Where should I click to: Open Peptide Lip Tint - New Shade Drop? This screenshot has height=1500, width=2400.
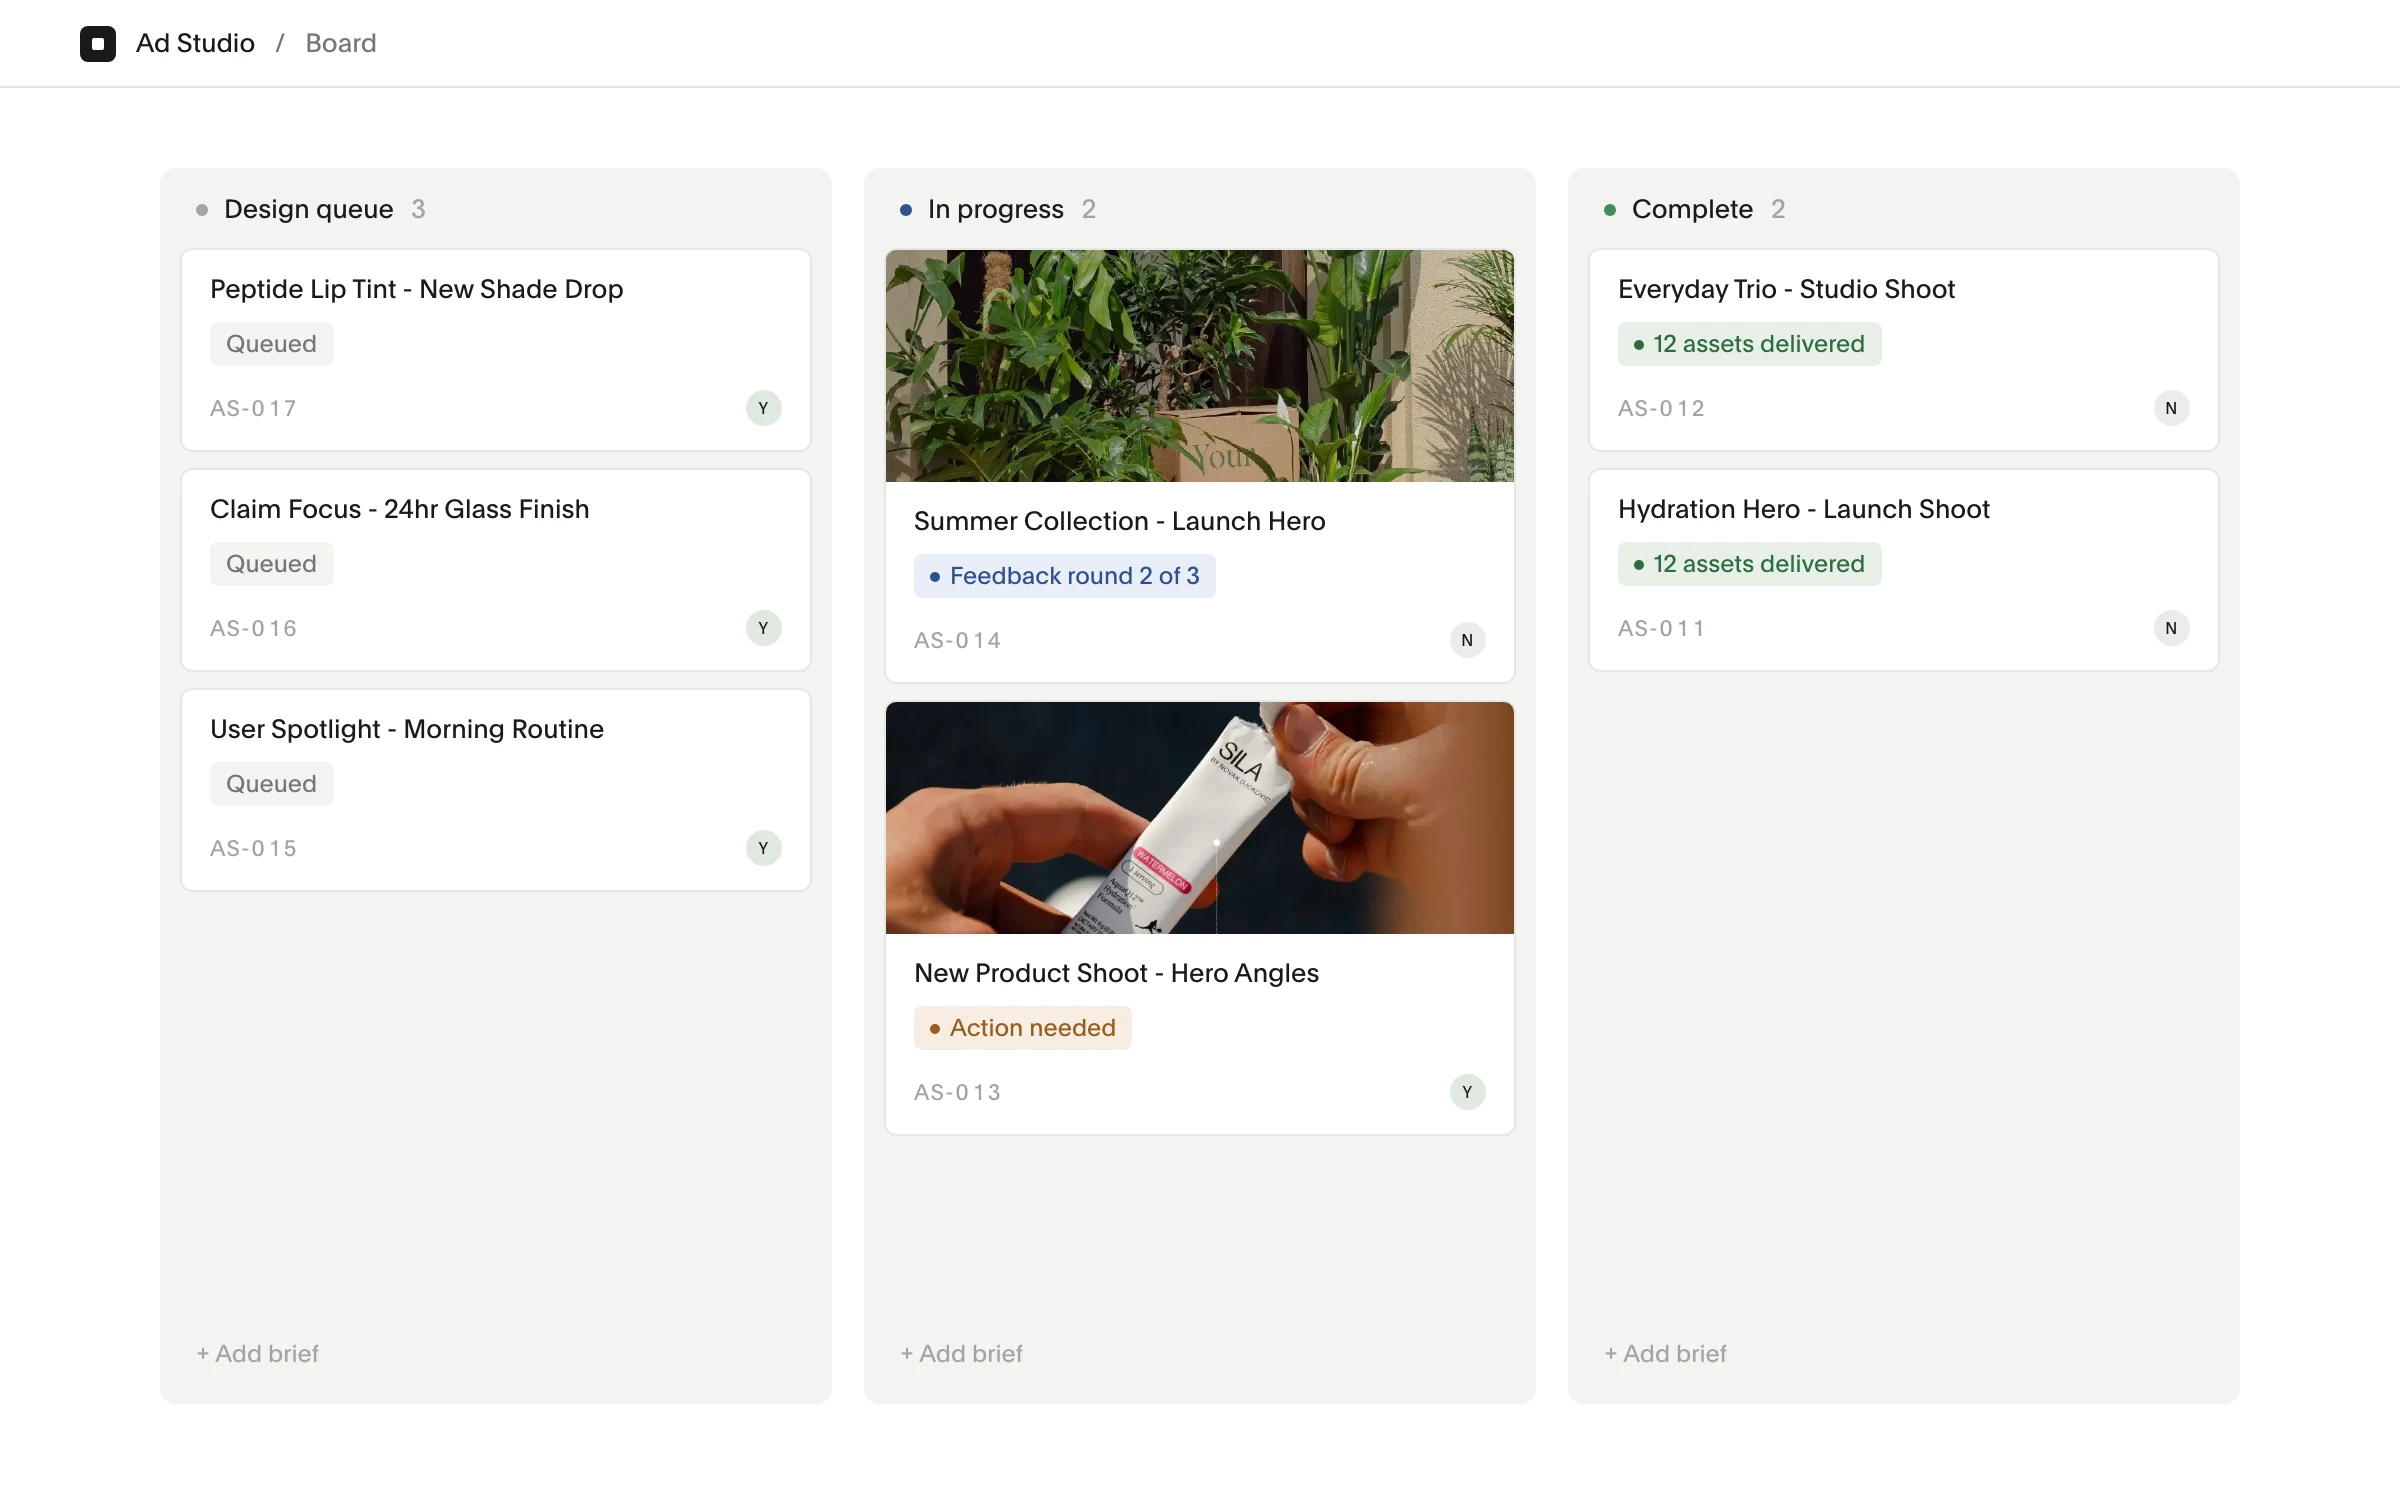pos(417,289)
